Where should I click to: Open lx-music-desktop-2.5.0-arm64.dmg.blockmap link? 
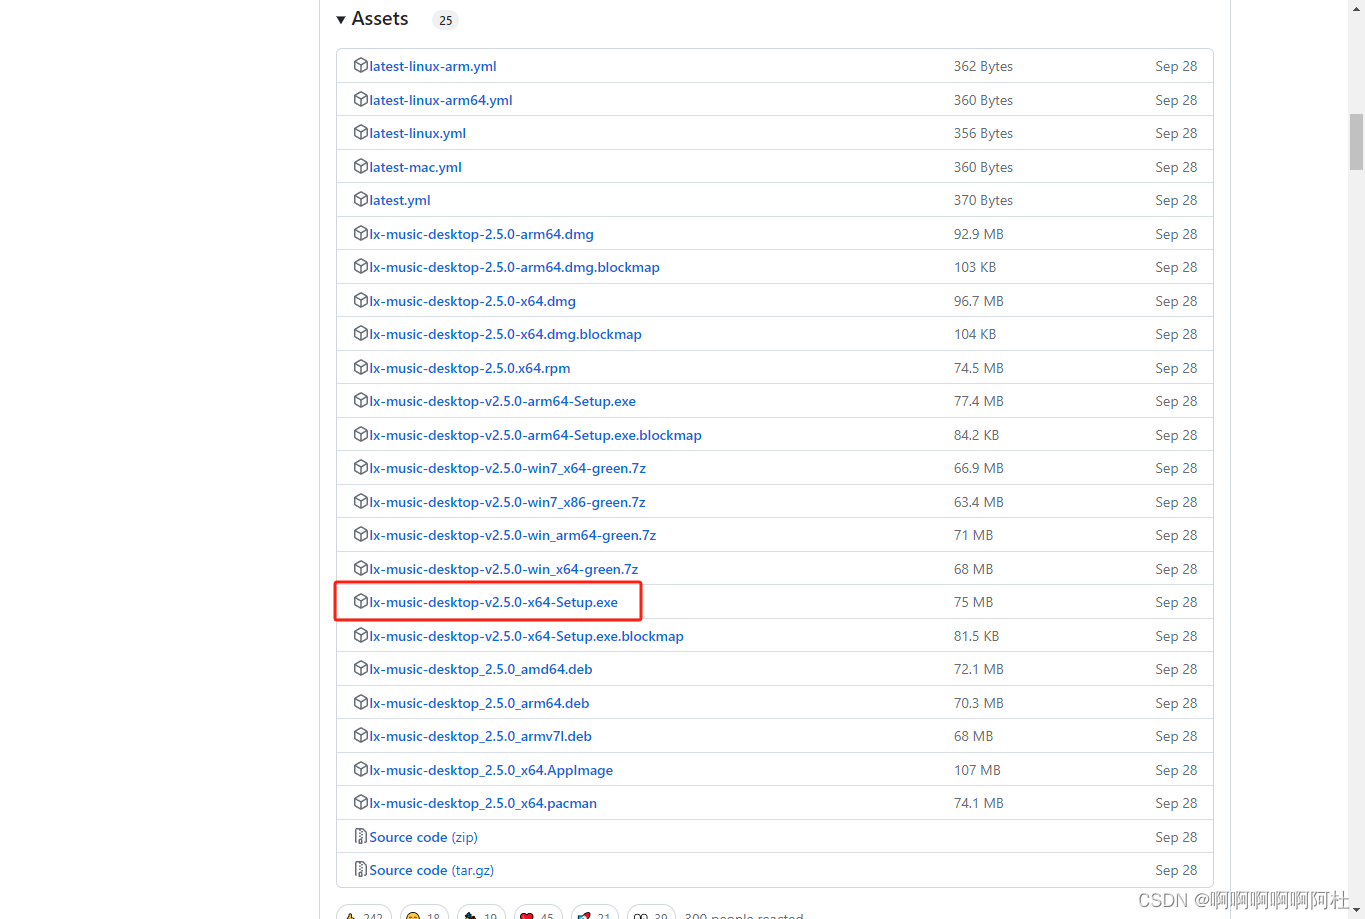pyautogui.click(x=515, y=267)
